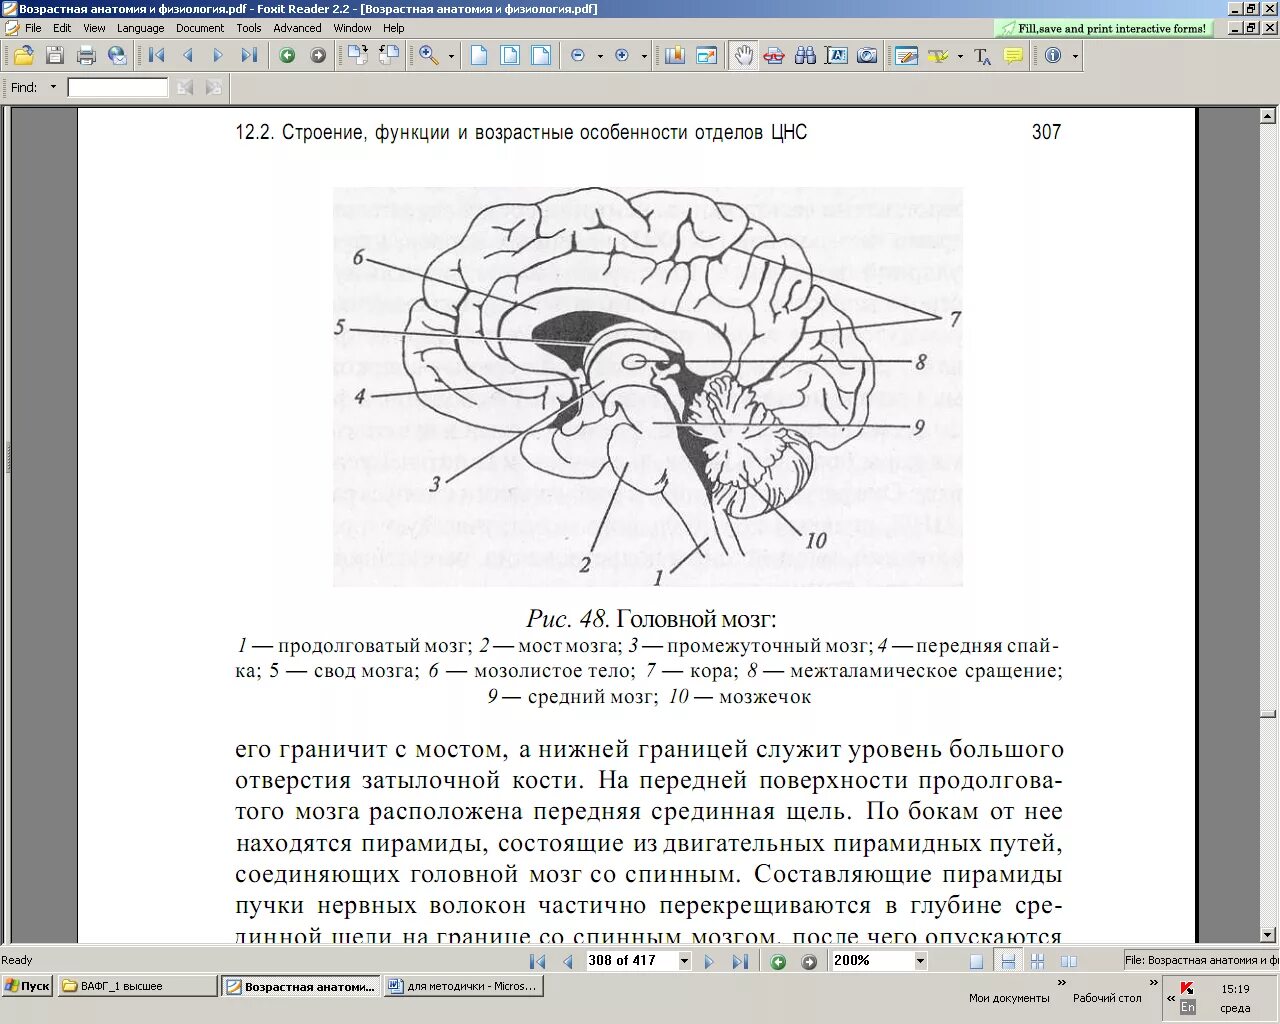Click the zoom out minus button
This screenshot has height=1024, width=1280.
click(578, 56)
